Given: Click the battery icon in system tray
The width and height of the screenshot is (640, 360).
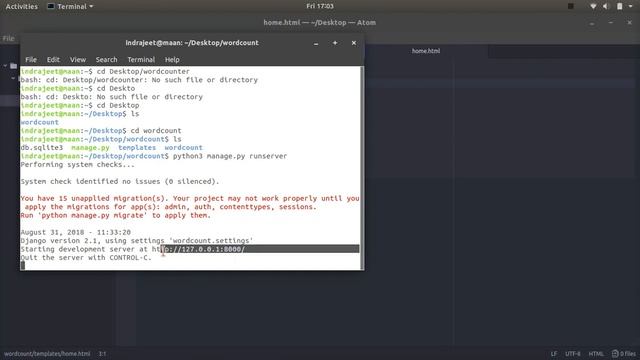Looking at the screenshot, I should pyautogui.click(x=619, y=6).
